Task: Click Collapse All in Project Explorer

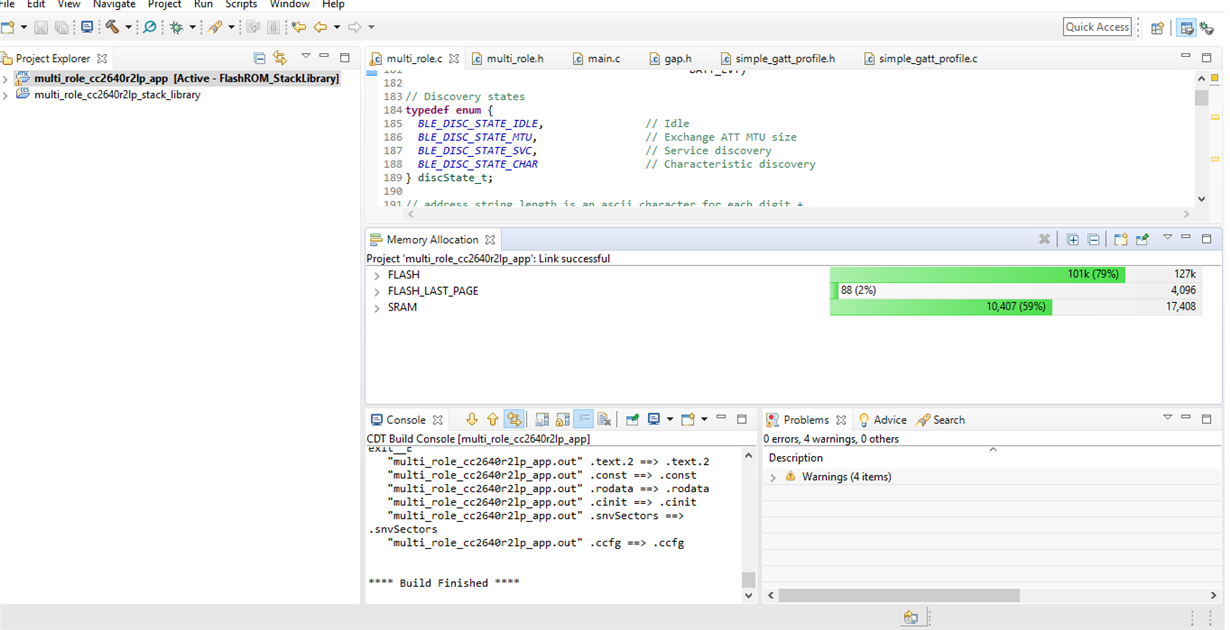Action: coord(260,58)
